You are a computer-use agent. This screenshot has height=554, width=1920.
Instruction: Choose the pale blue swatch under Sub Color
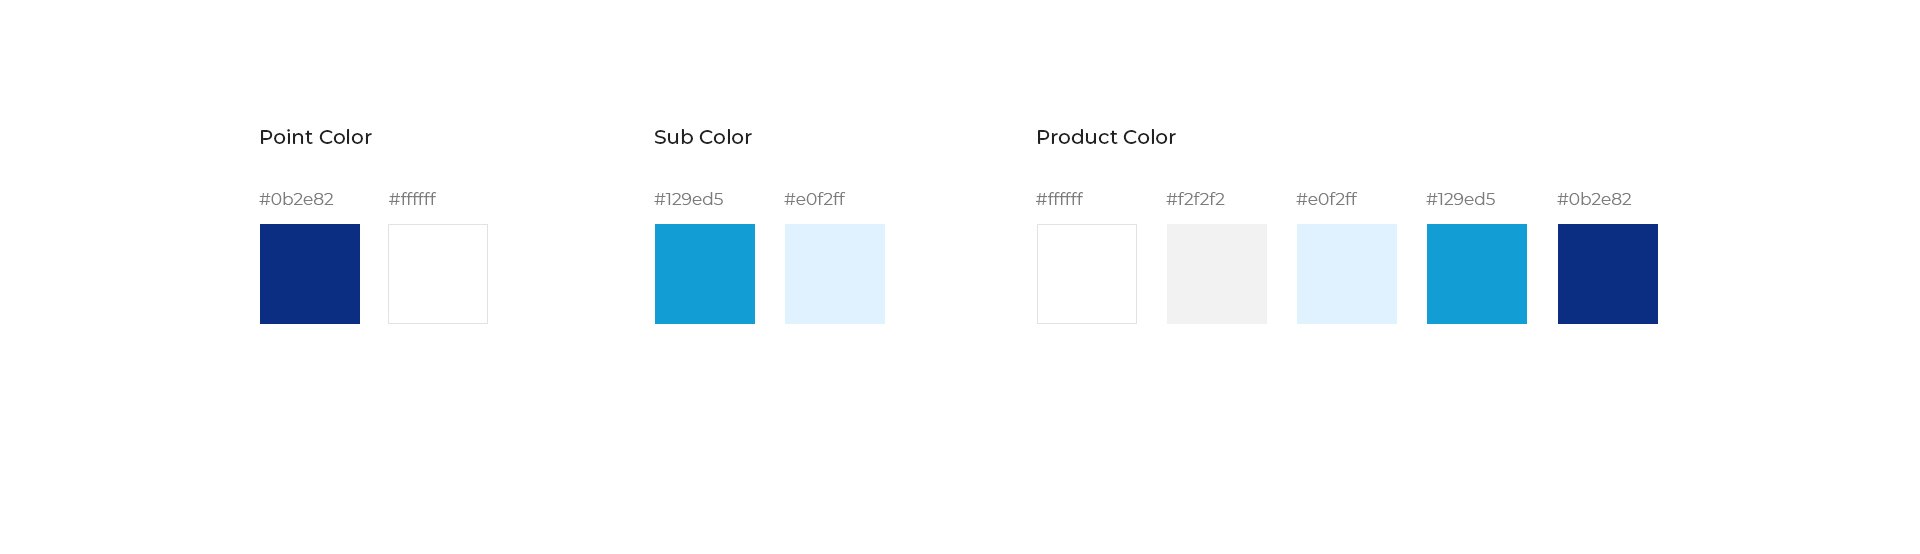(835, 274)
